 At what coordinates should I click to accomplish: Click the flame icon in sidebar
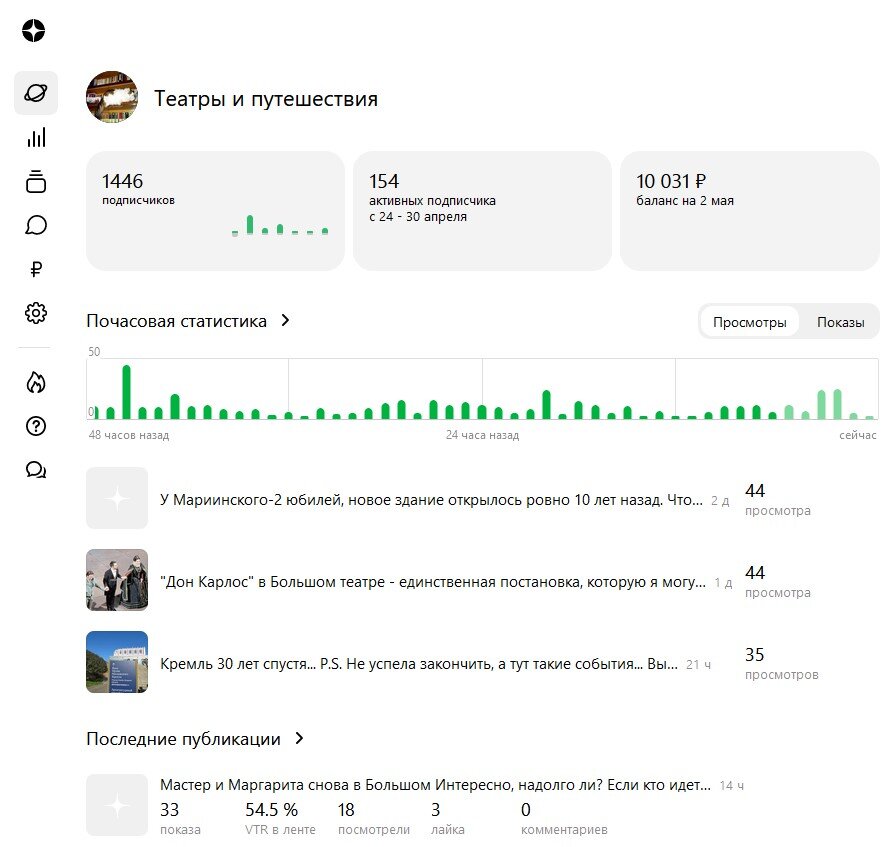[x=36, y=382]
